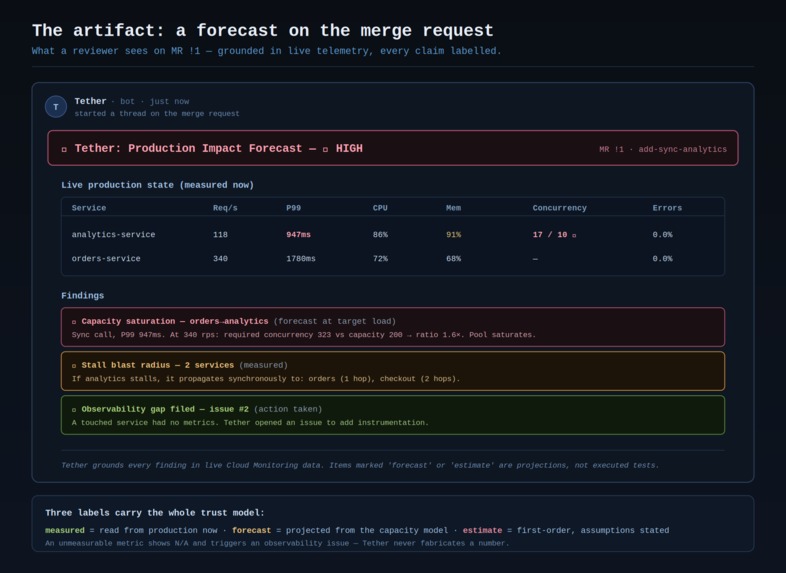The image size is (786, 573).
Task: Click the icon before Production Impact Forecast
Action: click(x=64, y=149)
